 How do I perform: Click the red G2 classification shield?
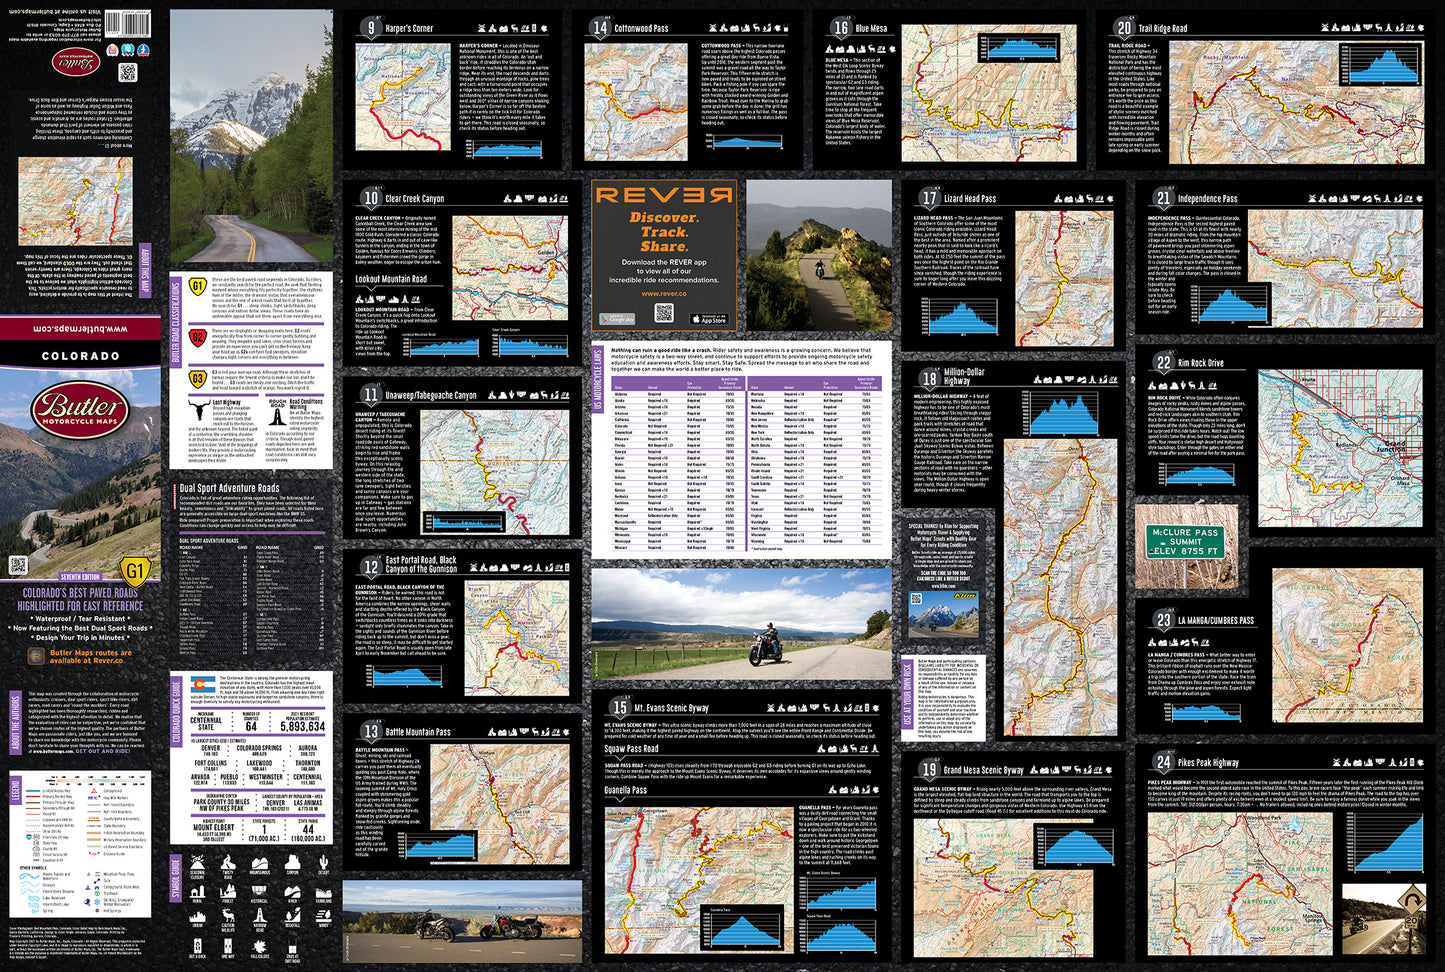(x=197, y=336)
